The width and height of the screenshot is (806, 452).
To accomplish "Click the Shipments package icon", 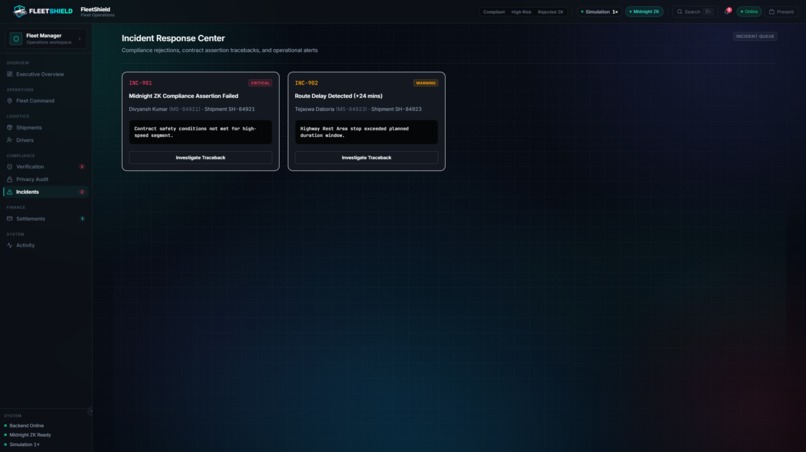I will coord(9,128).
